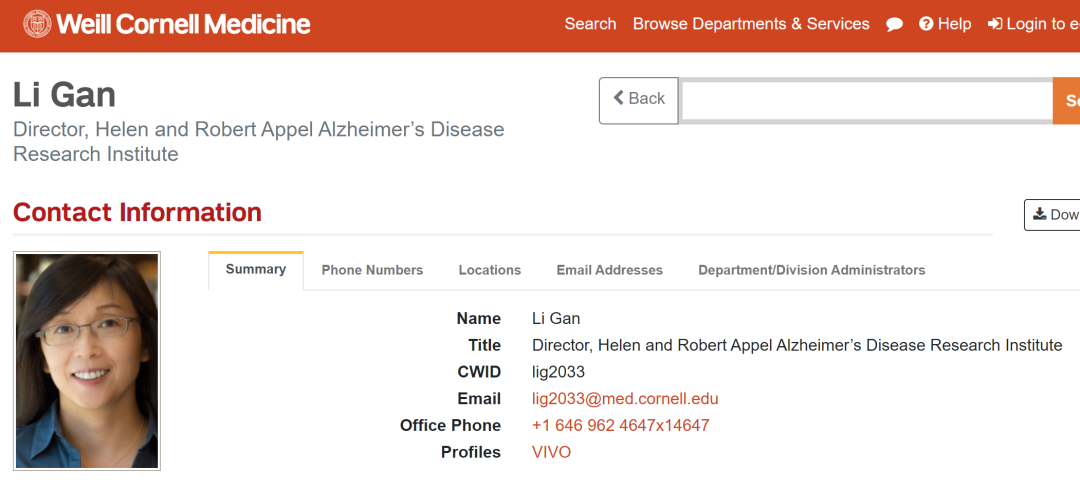The width and height of the screenshot is (1080, 487).
Task: Open the Email Addresses tab
Action: click(610, 270)
